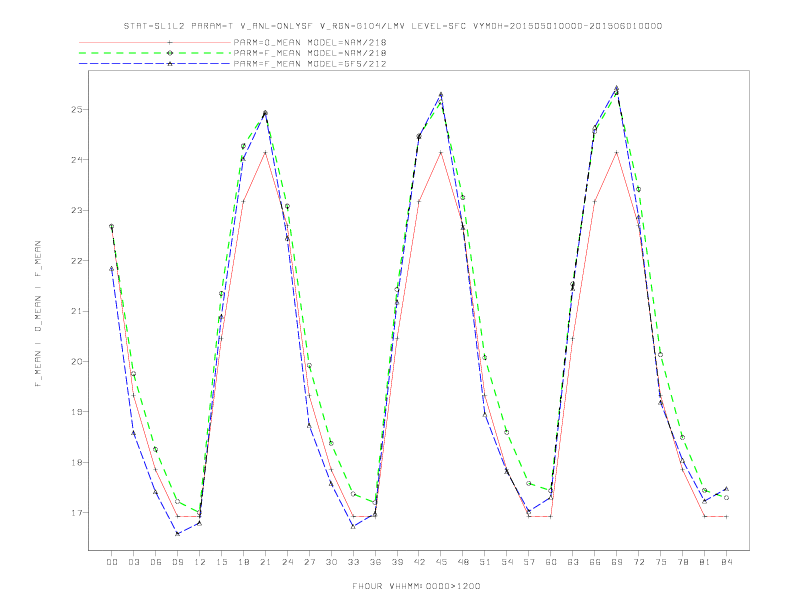Screen dimensions: 792x612
Task: Click x-axis tick label 60
Action: pos(551,562)
